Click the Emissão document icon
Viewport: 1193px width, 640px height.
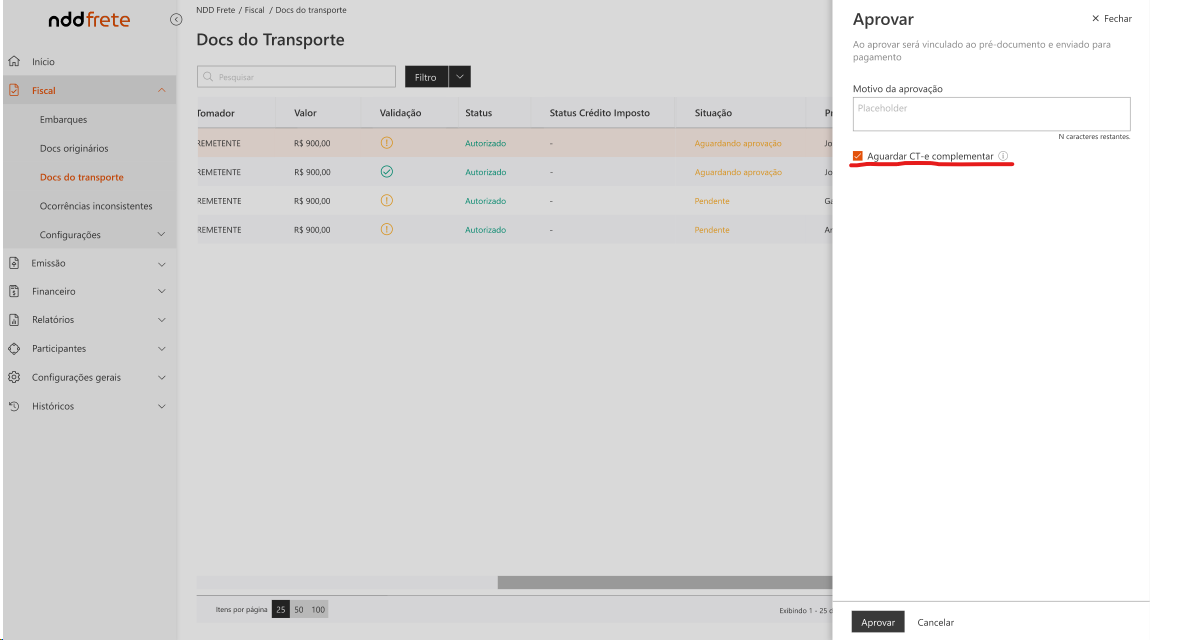(14, 264)
